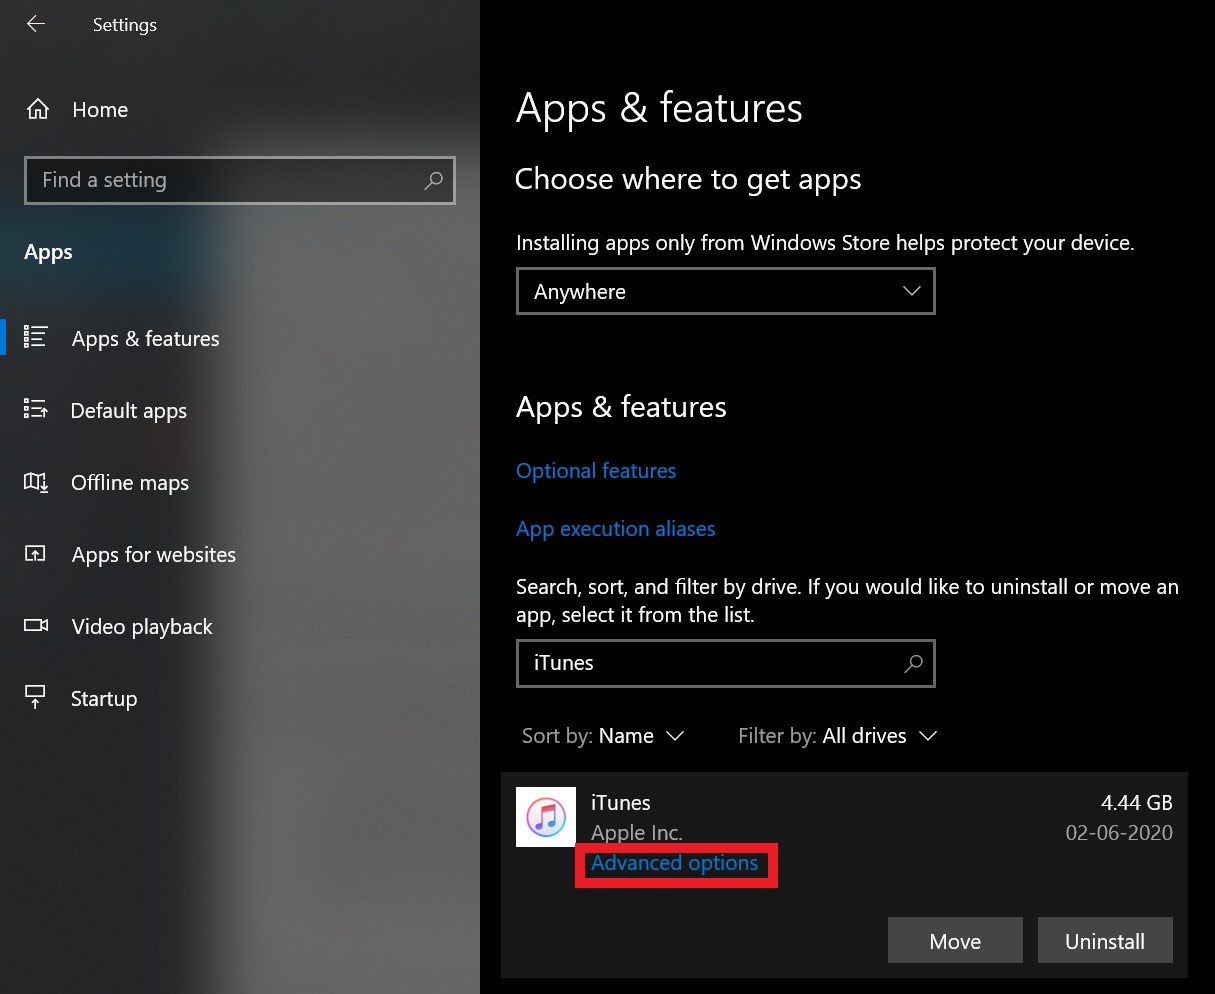Click the Offline maps icon

pos(36,482)
